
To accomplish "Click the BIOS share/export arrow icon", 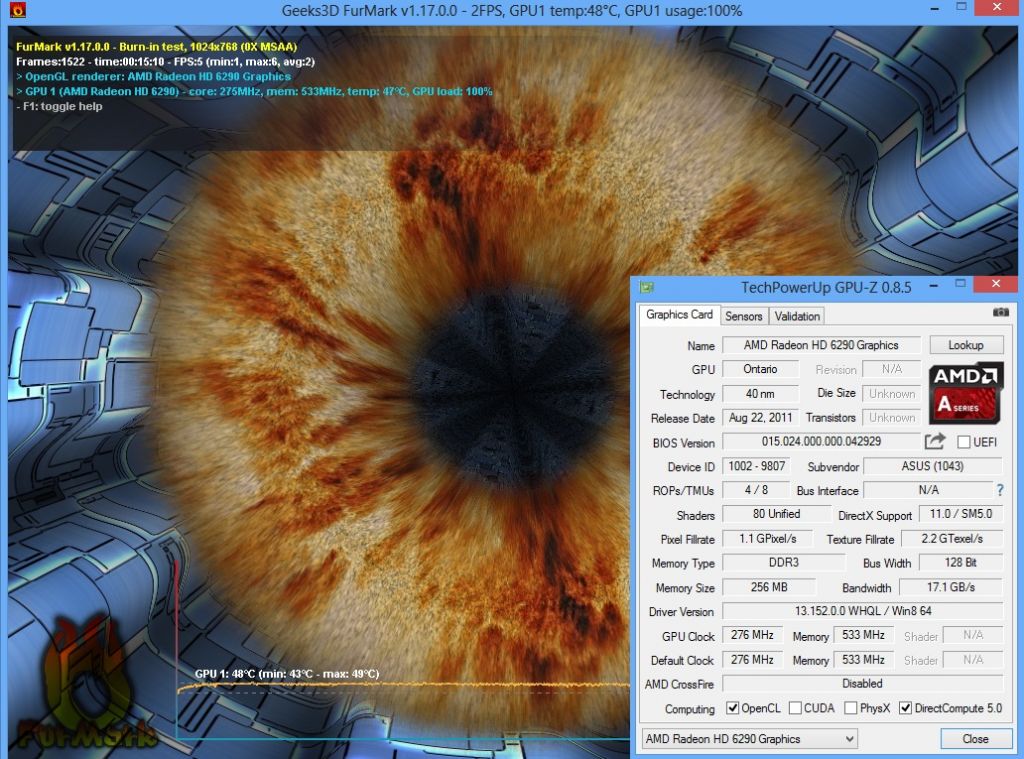I will (x=935, y=442).
